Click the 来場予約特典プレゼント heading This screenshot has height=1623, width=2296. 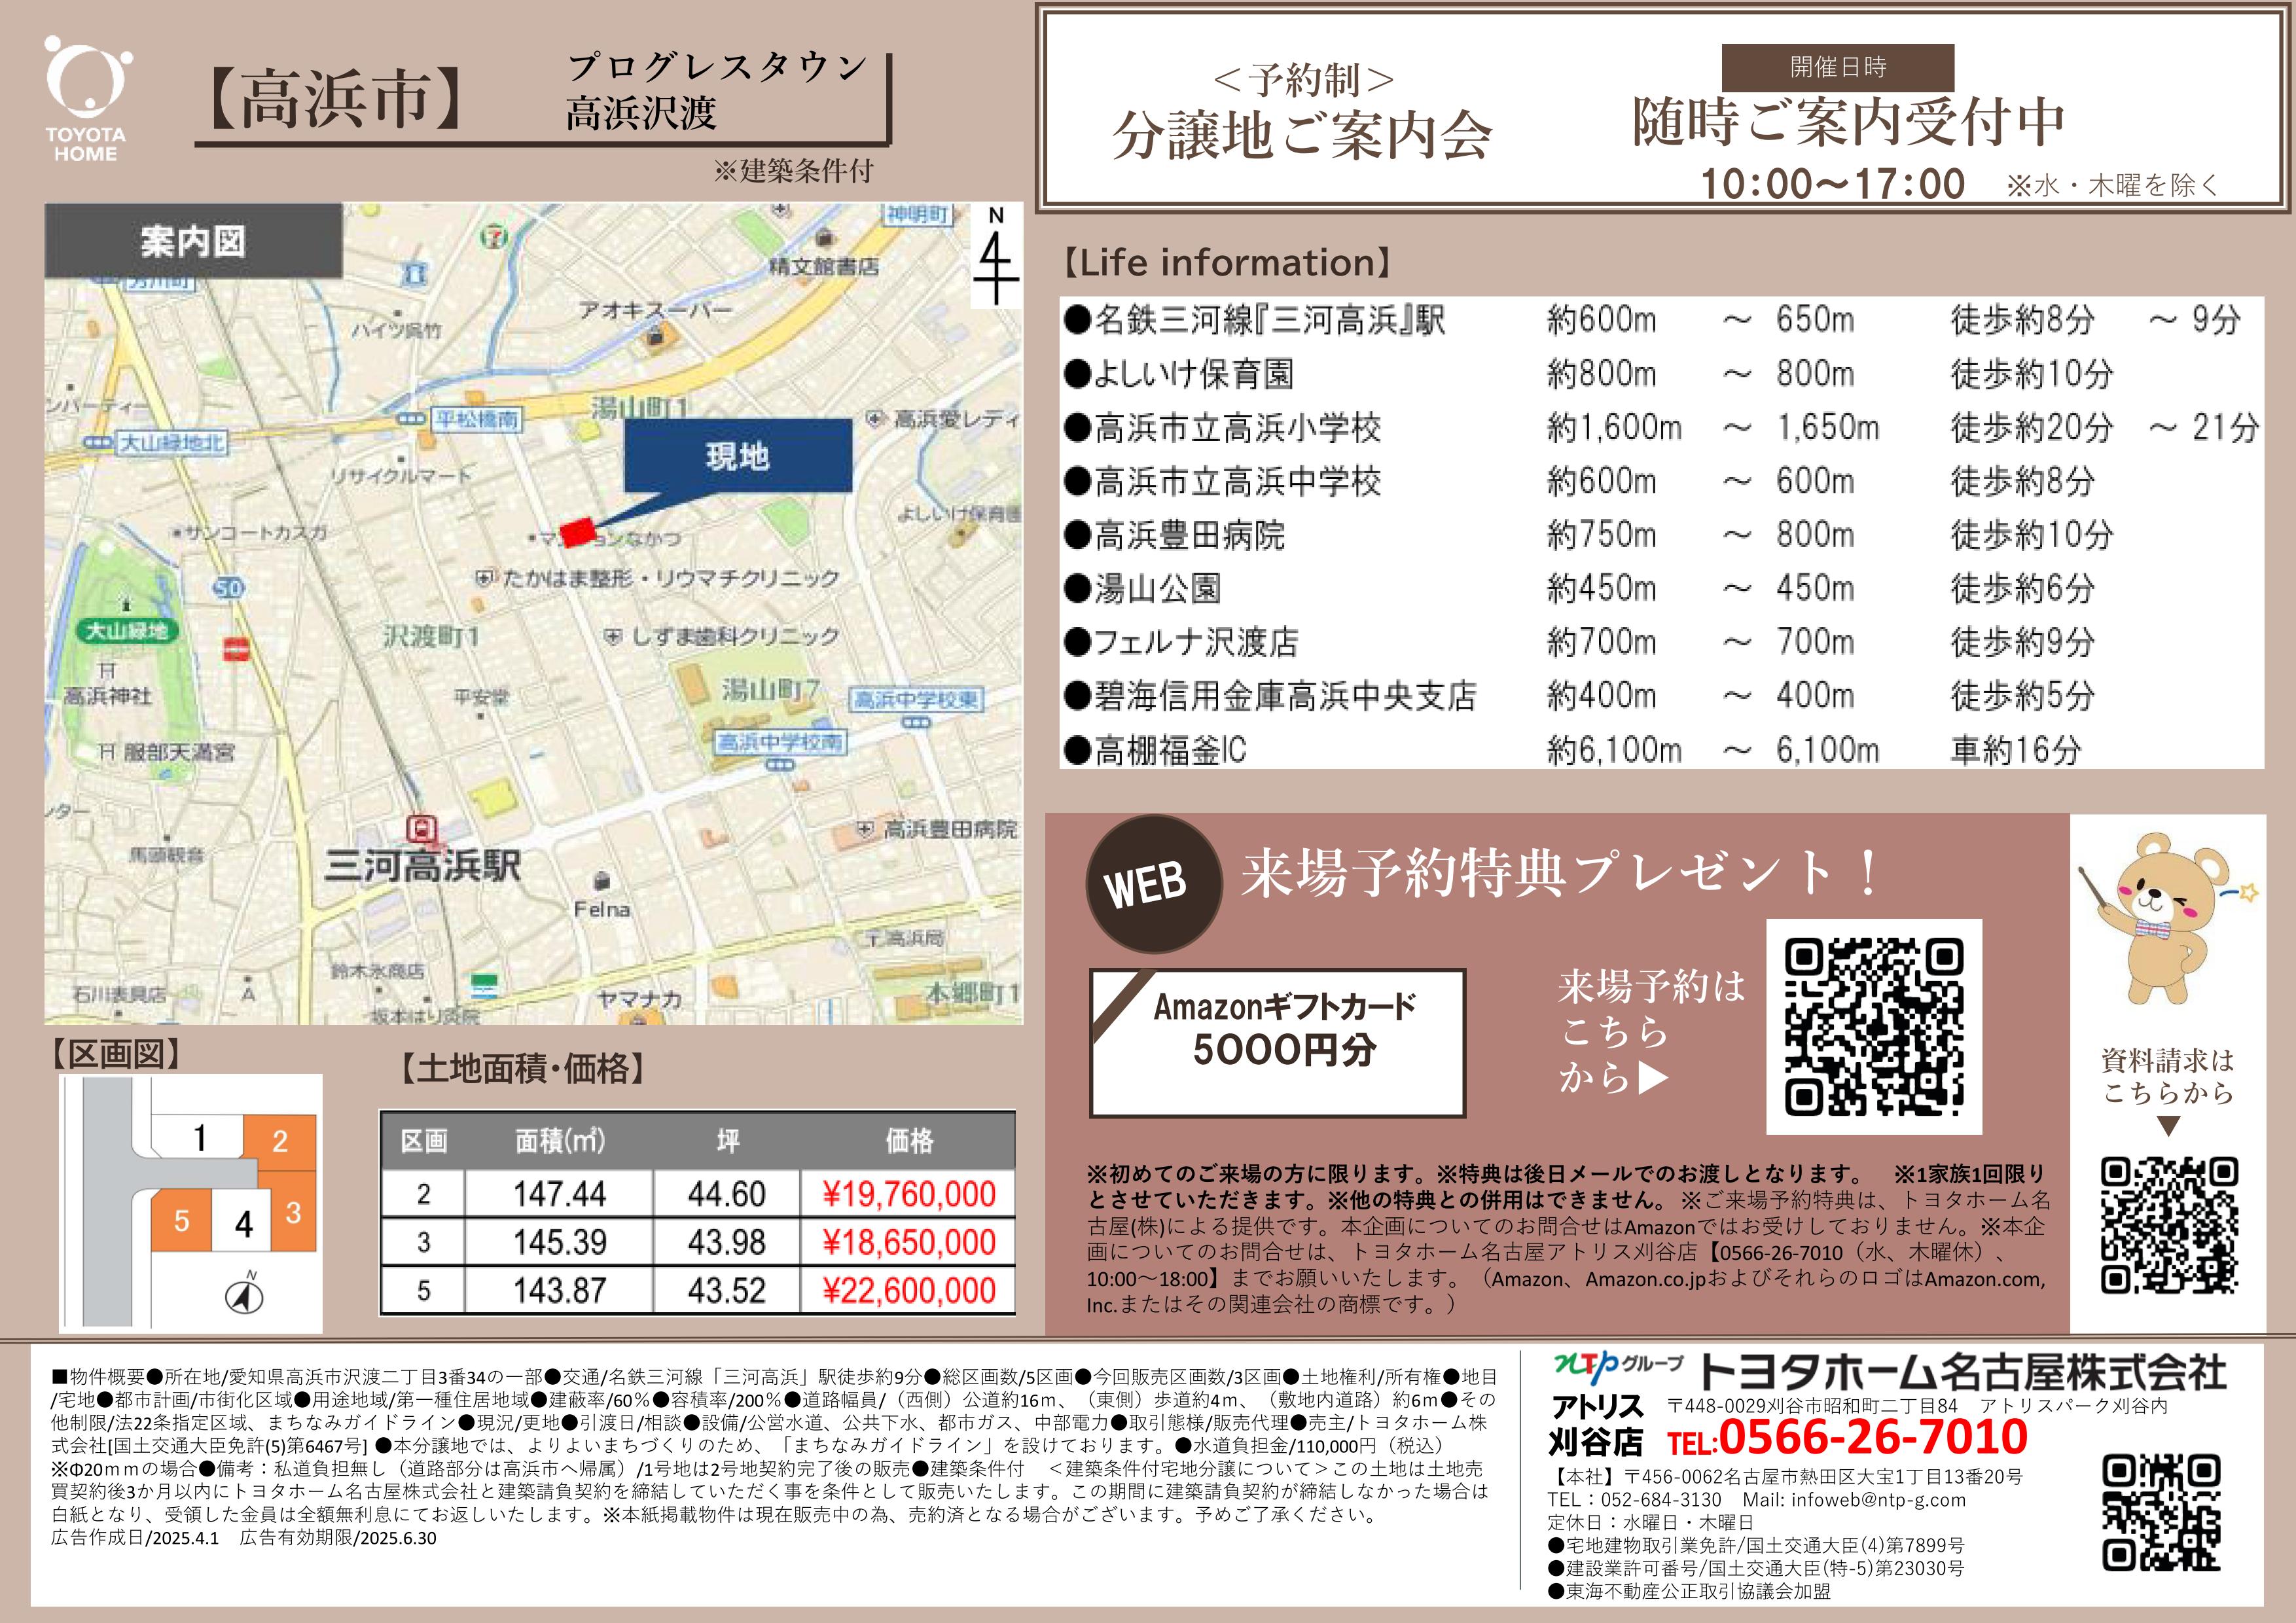(x=1560, y=873)
